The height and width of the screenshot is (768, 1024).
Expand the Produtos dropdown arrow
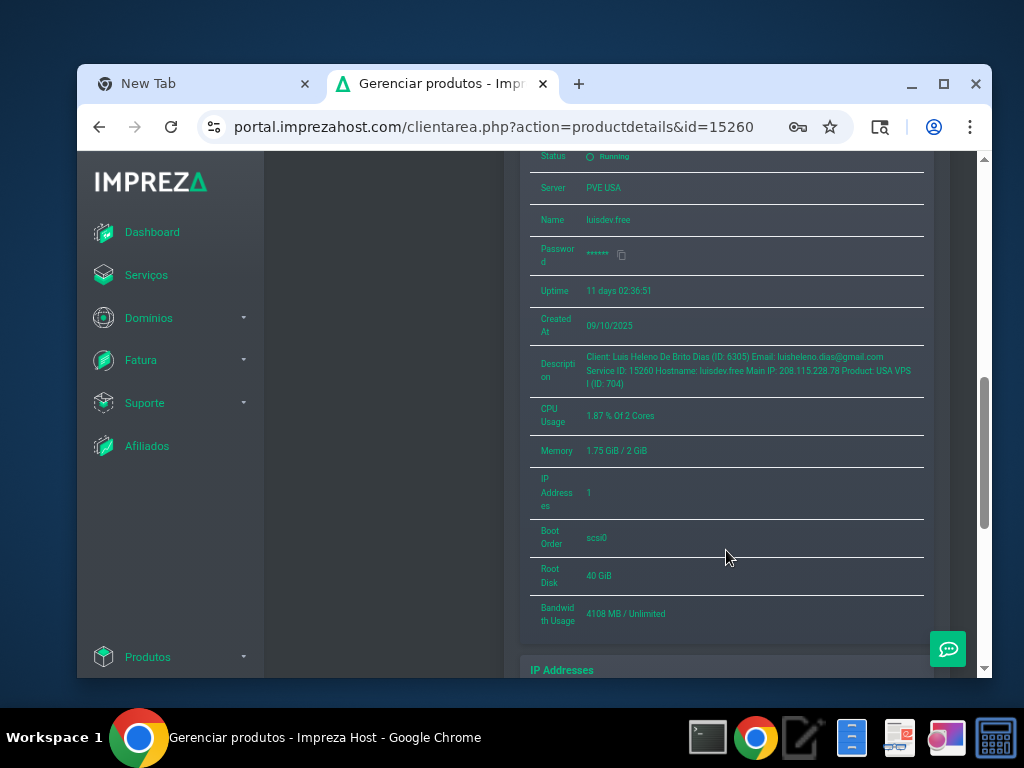(244, 657)
